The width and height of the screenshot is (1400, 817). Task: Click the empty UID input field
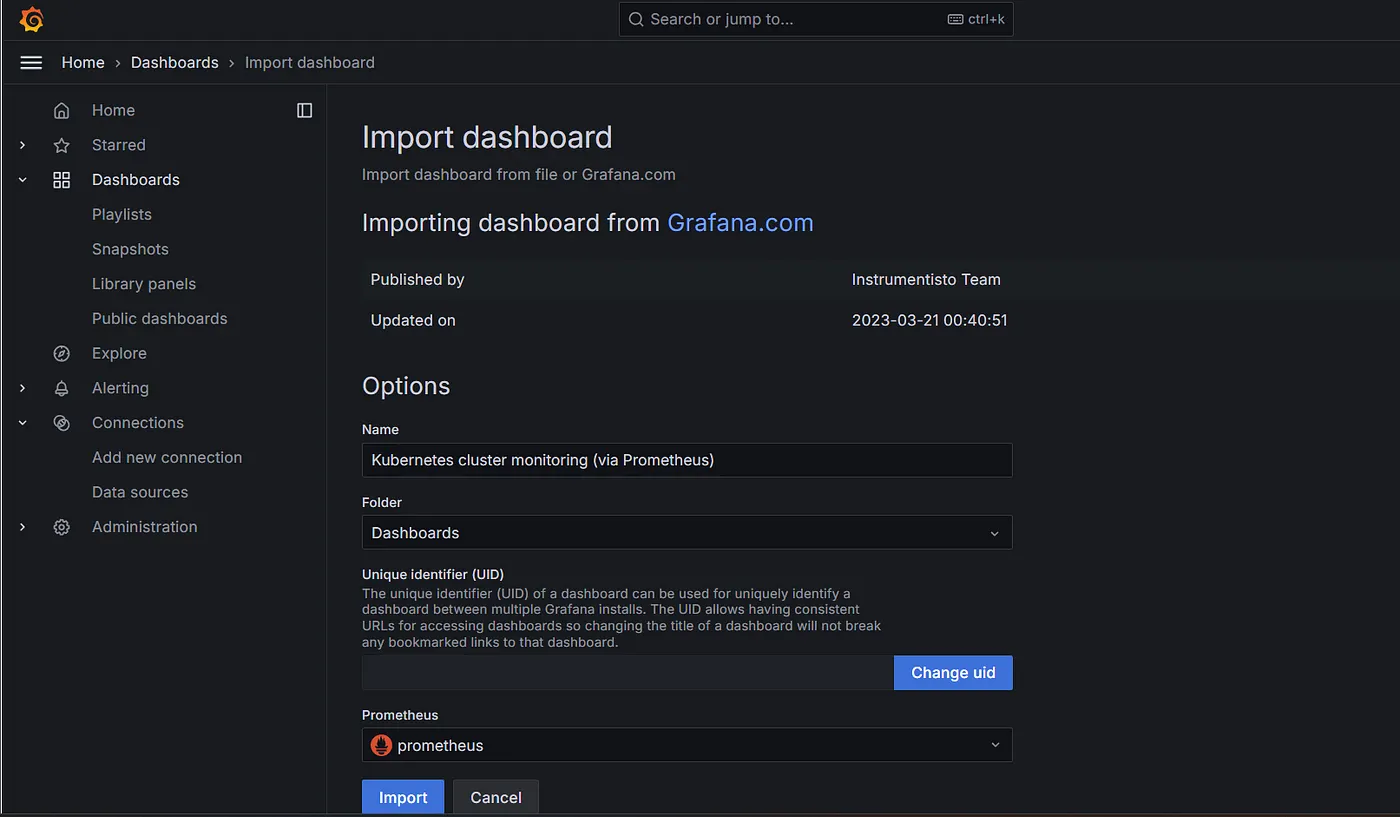(628, 673)
